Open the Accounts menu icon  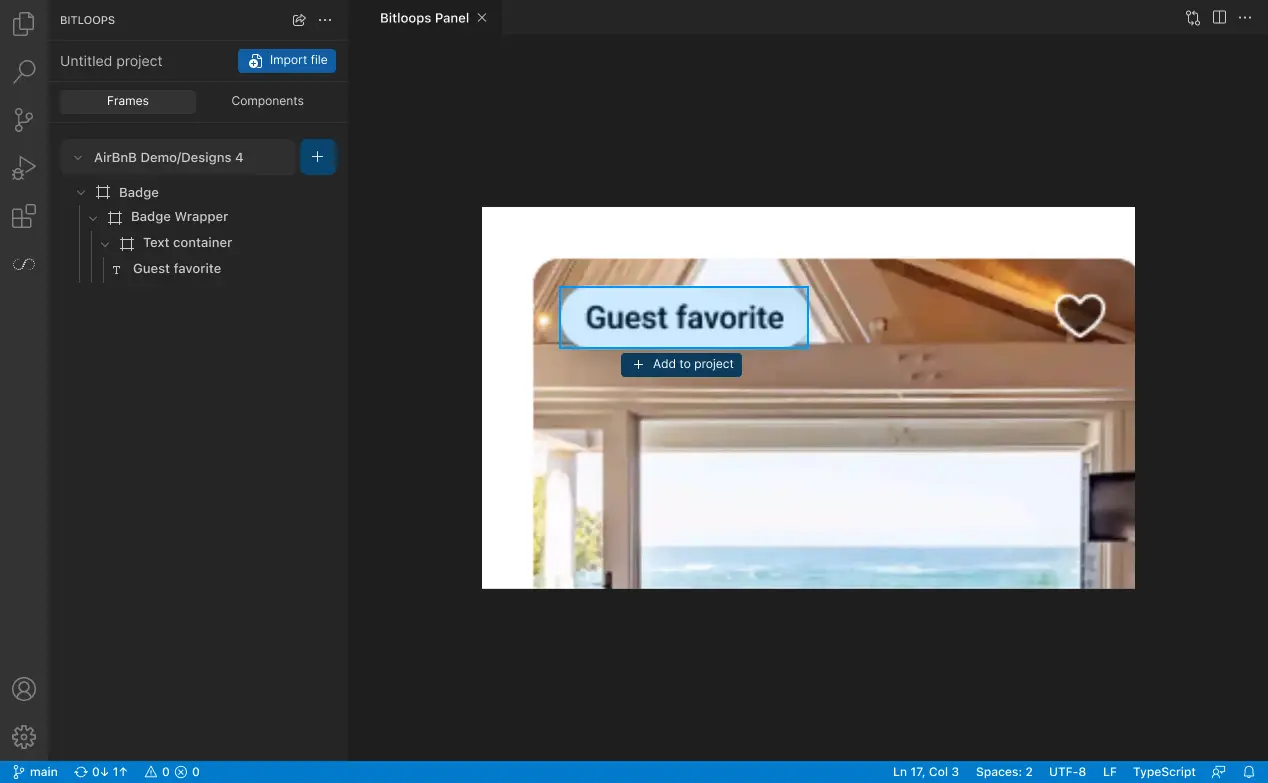tap(24, 690)
